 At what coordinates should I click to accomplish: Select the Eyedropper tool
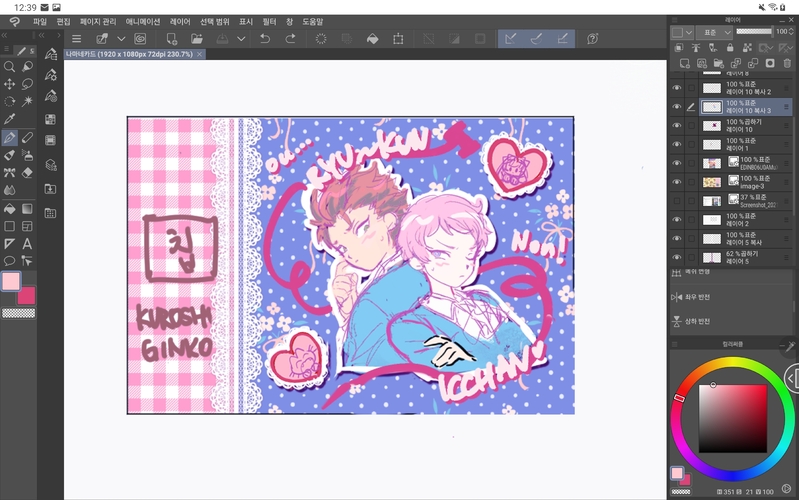(x=10, y=119)
